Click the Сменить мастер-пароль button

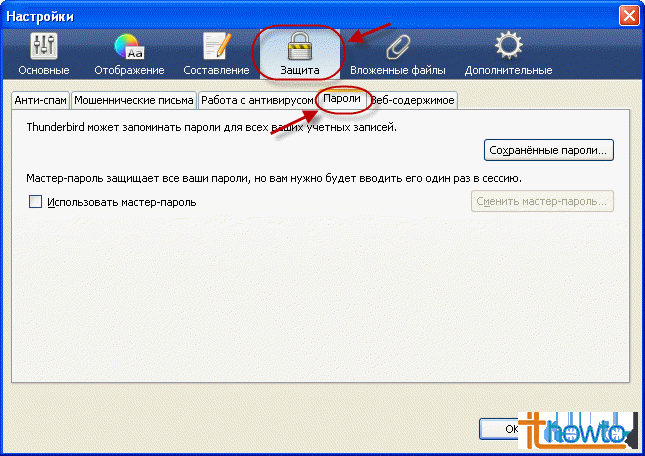pos(542,201)
